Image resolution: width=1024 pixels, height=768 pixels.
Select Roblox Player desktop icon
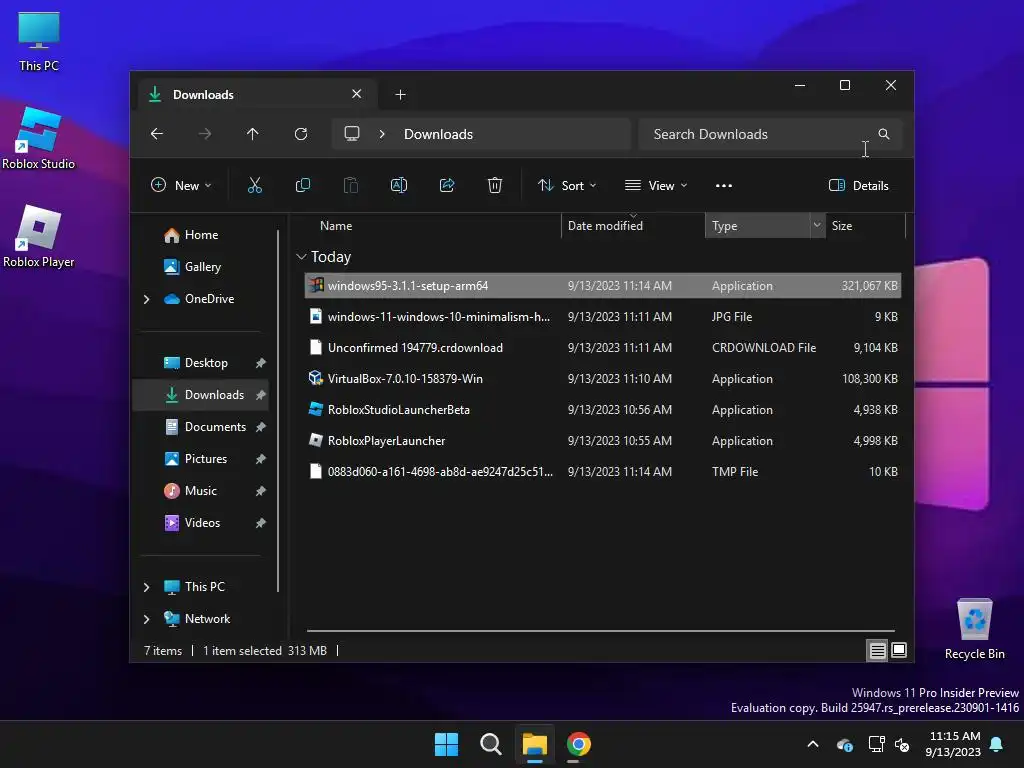click(x=39, y=236)
